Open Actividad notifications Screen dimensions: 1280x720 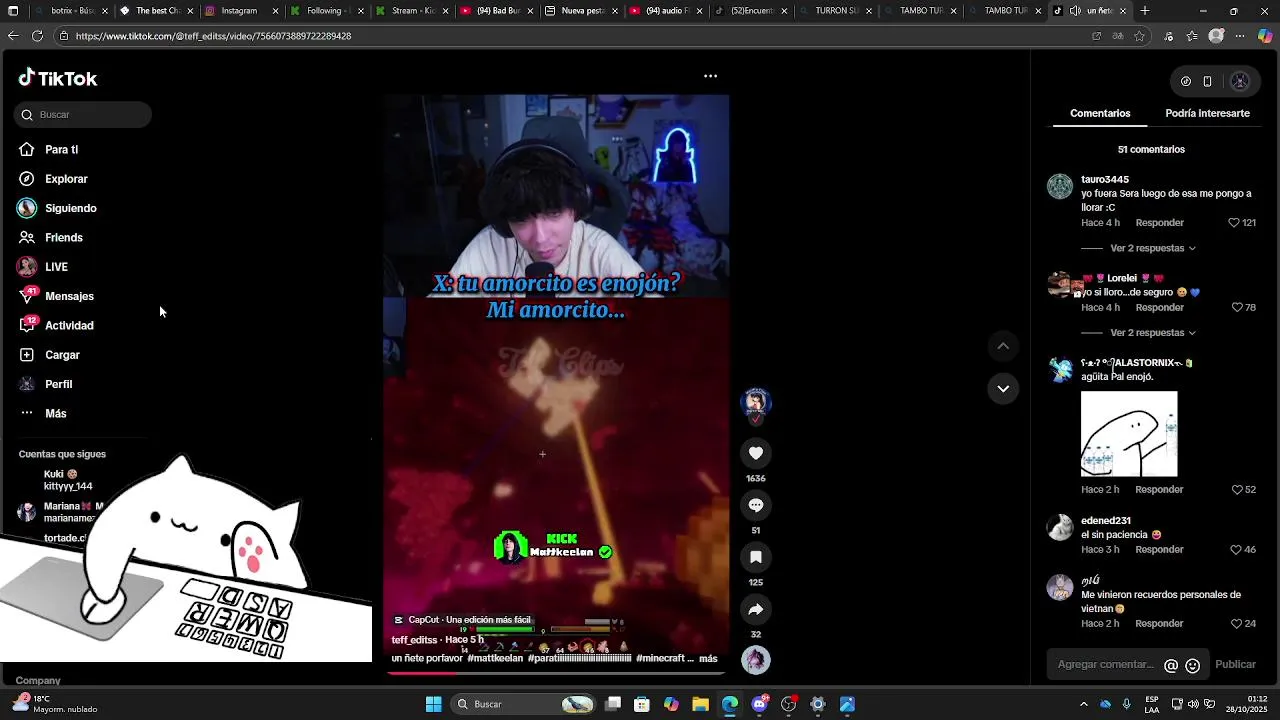coord(69,326)
